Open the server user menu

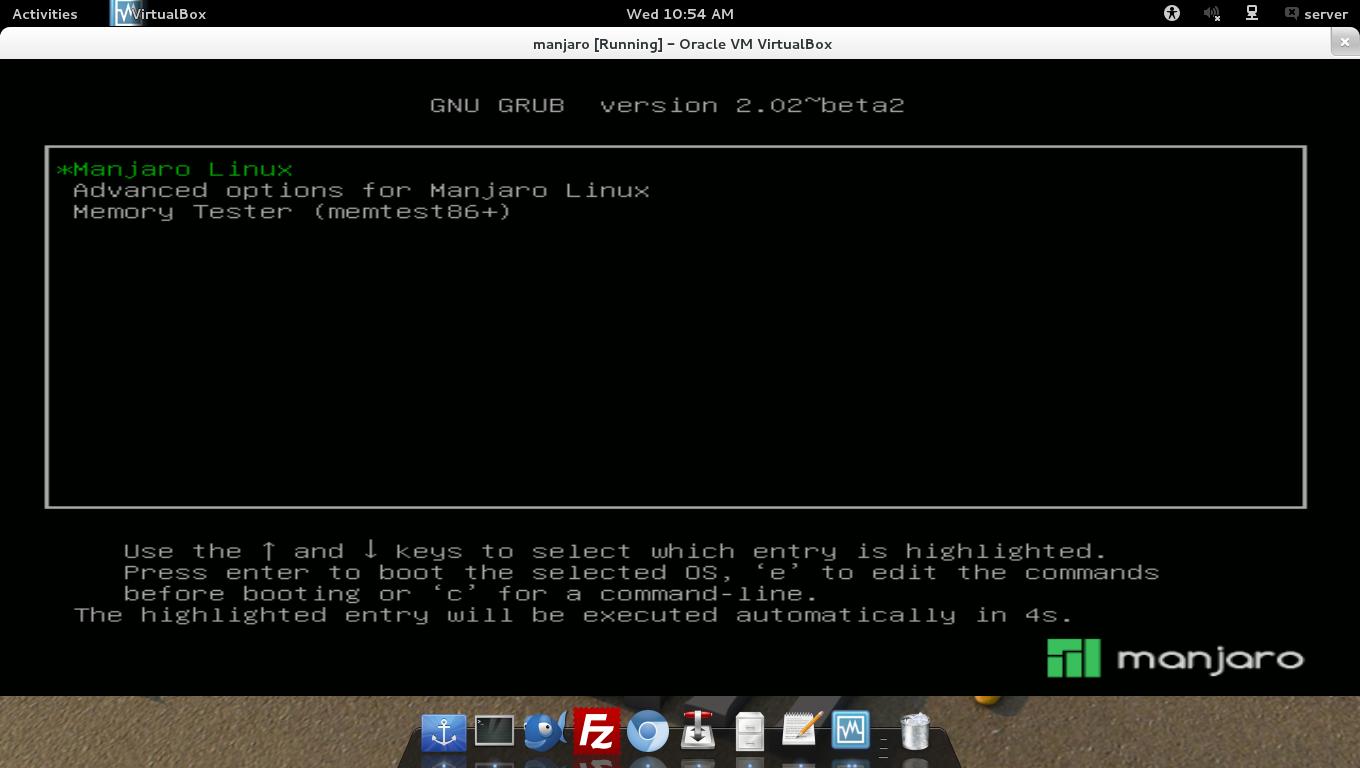pos(1326,14)
